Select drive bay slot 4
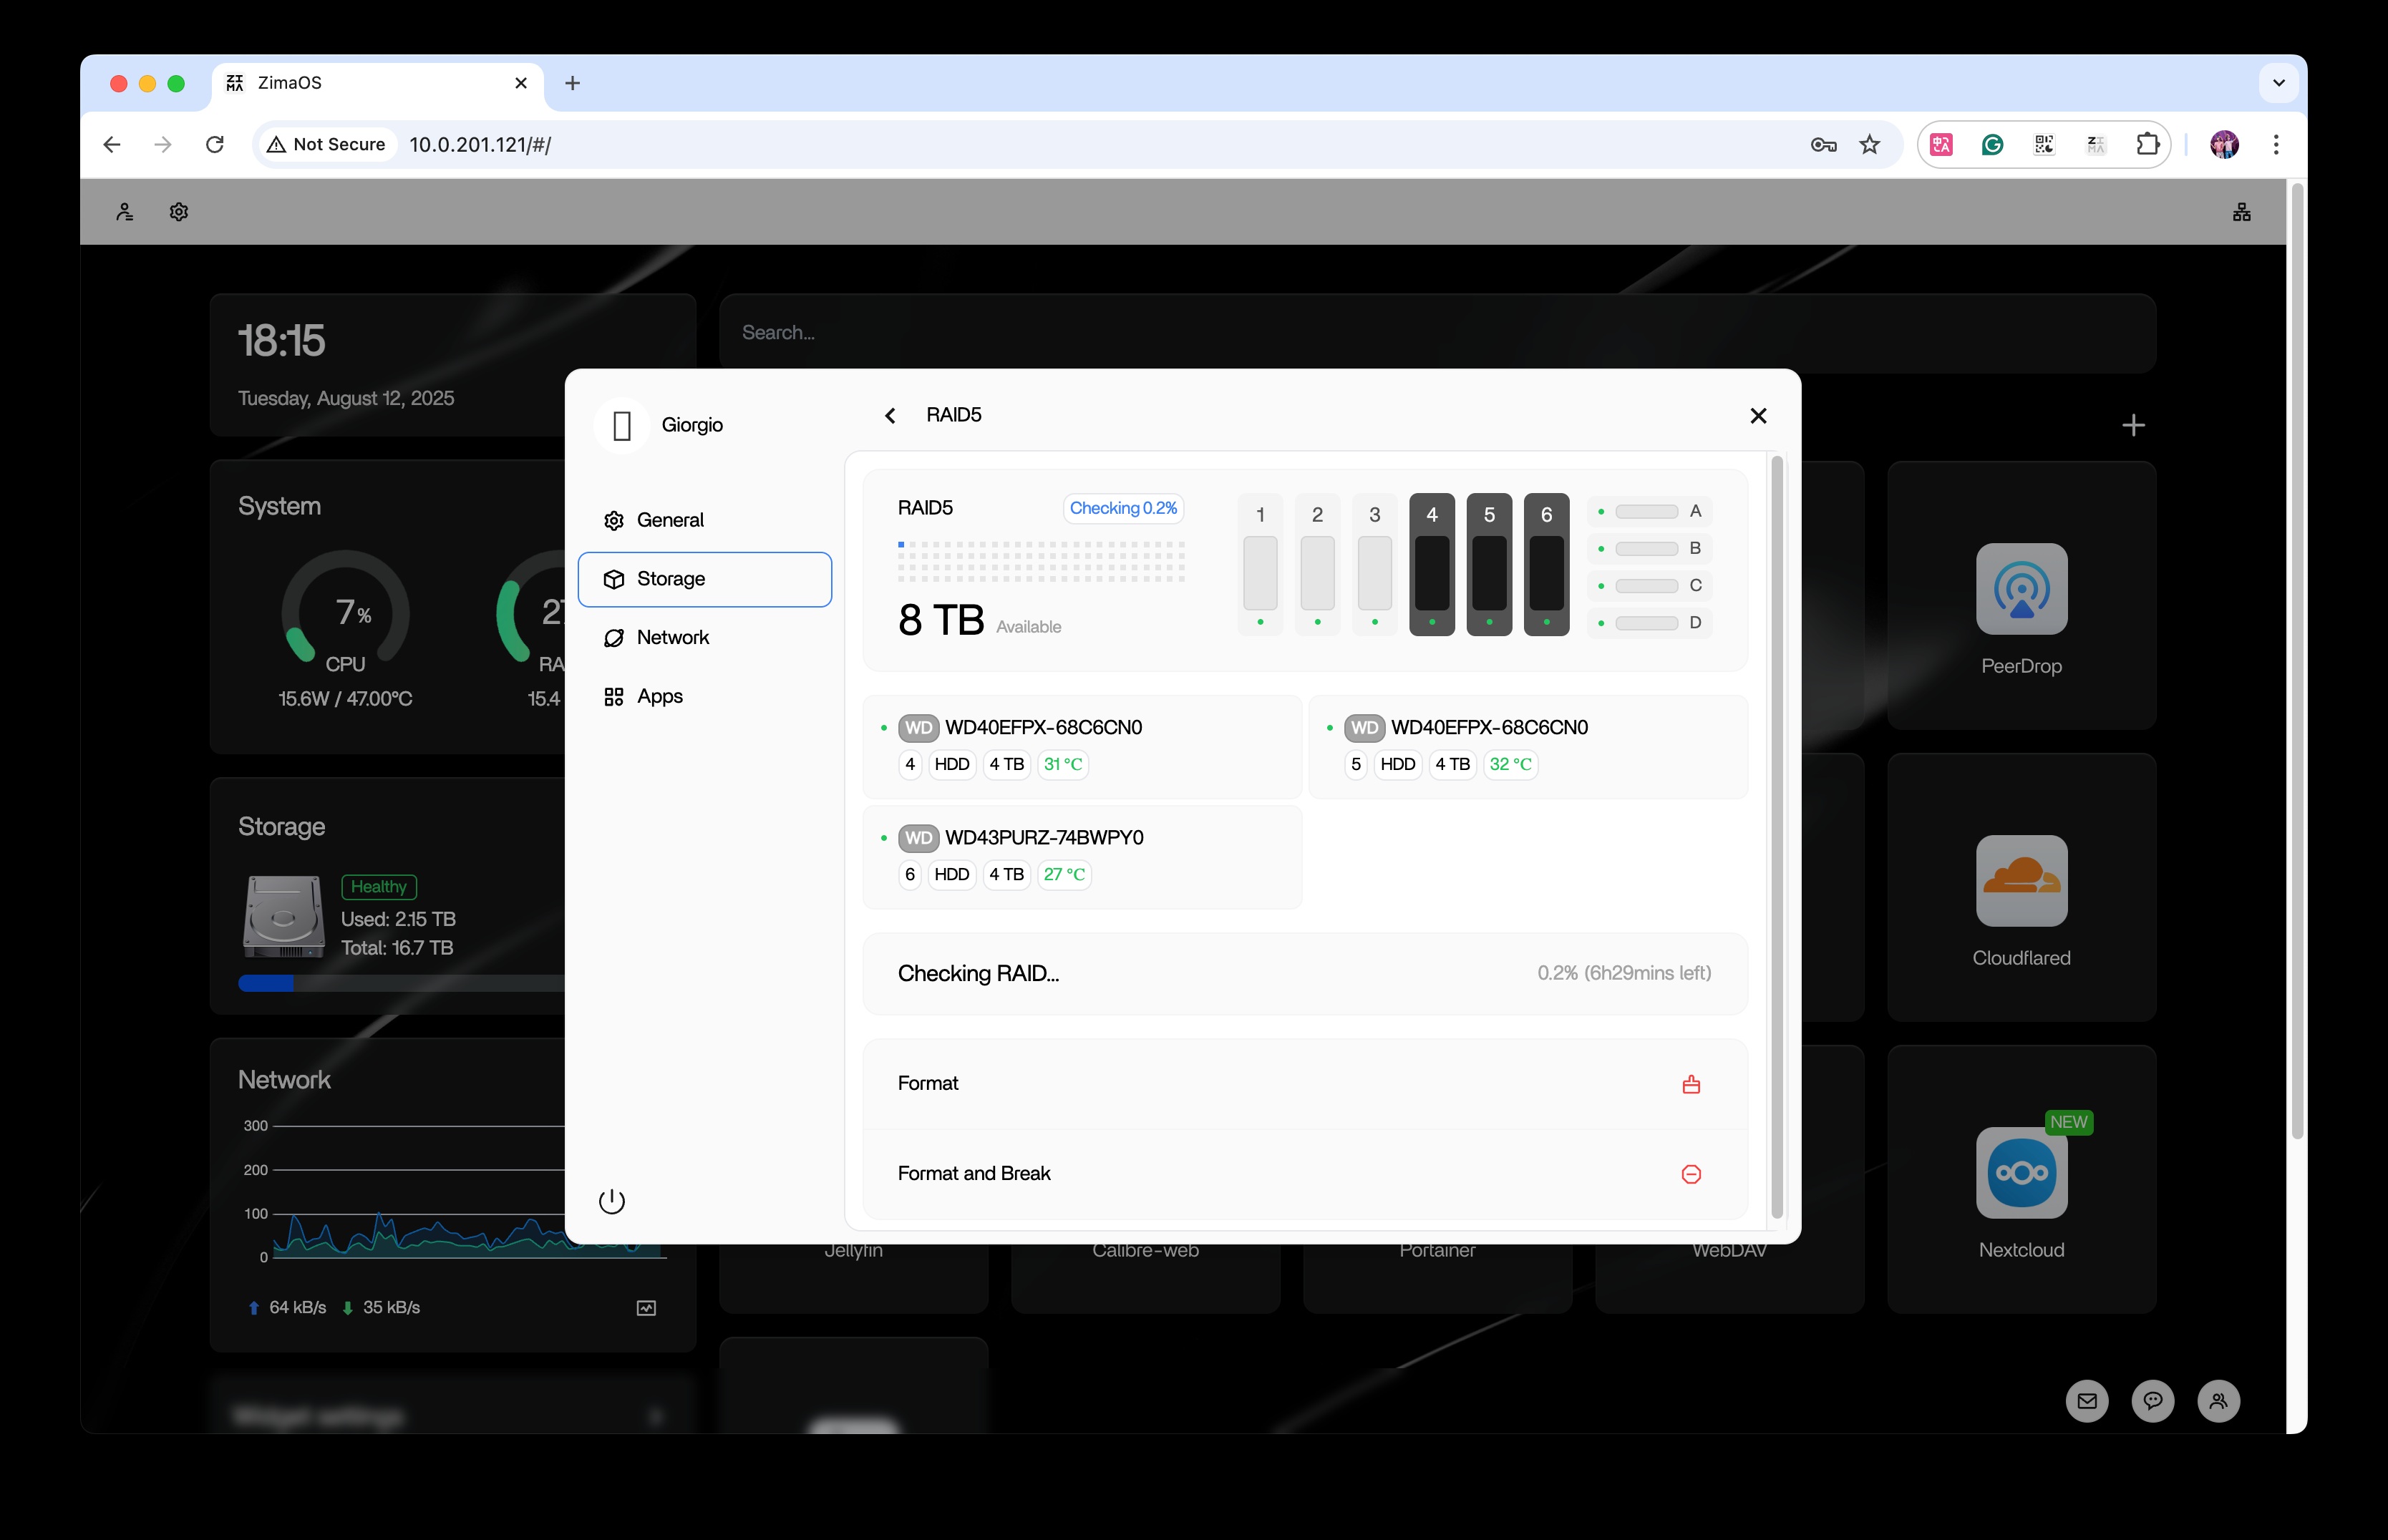2388x1540 pixels. point(1432,565)
